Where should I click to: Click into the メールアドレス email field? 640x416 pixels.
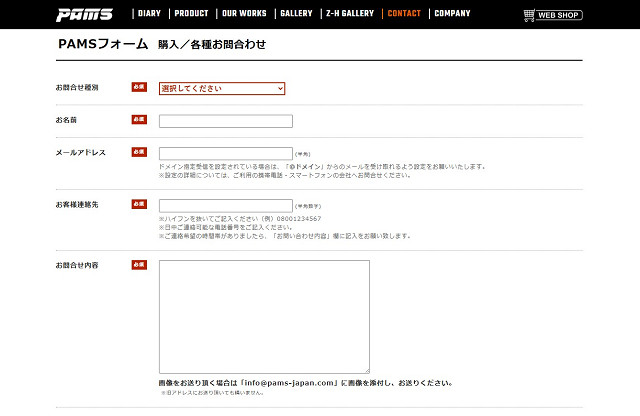click(x=225, y=153)
